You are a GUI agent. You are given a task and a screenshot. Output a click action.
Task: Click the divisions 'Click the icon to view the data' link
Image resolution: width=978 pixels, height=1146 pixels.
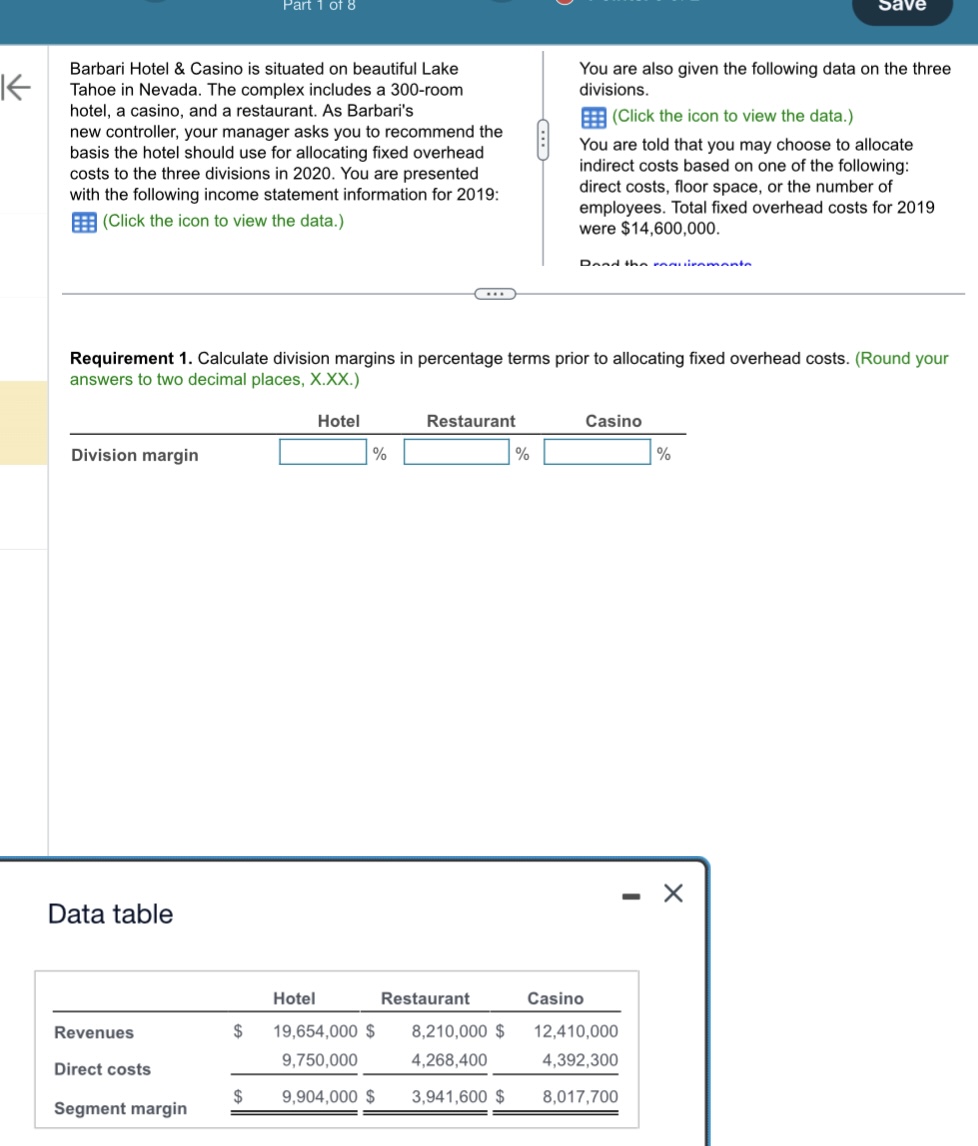pyautogui.click(x=732, y=115)
